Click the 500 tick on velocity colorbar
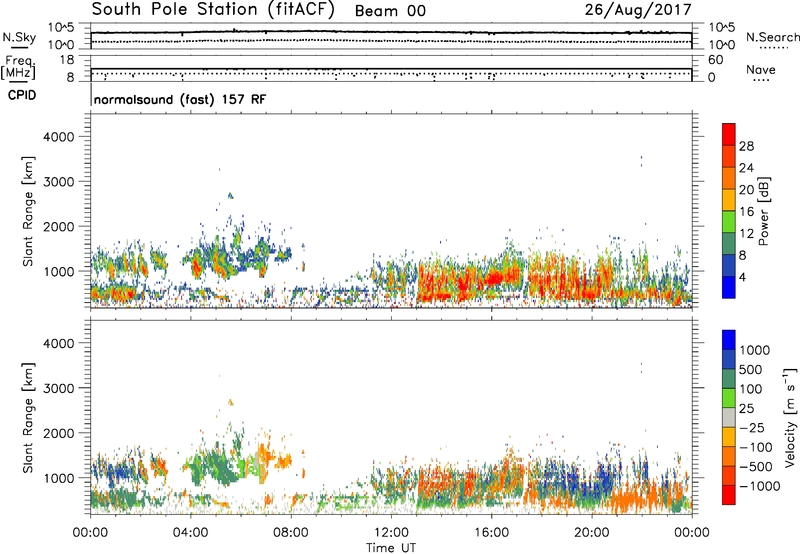The height and width of the screenshot is (554, 800). (751, 369)
